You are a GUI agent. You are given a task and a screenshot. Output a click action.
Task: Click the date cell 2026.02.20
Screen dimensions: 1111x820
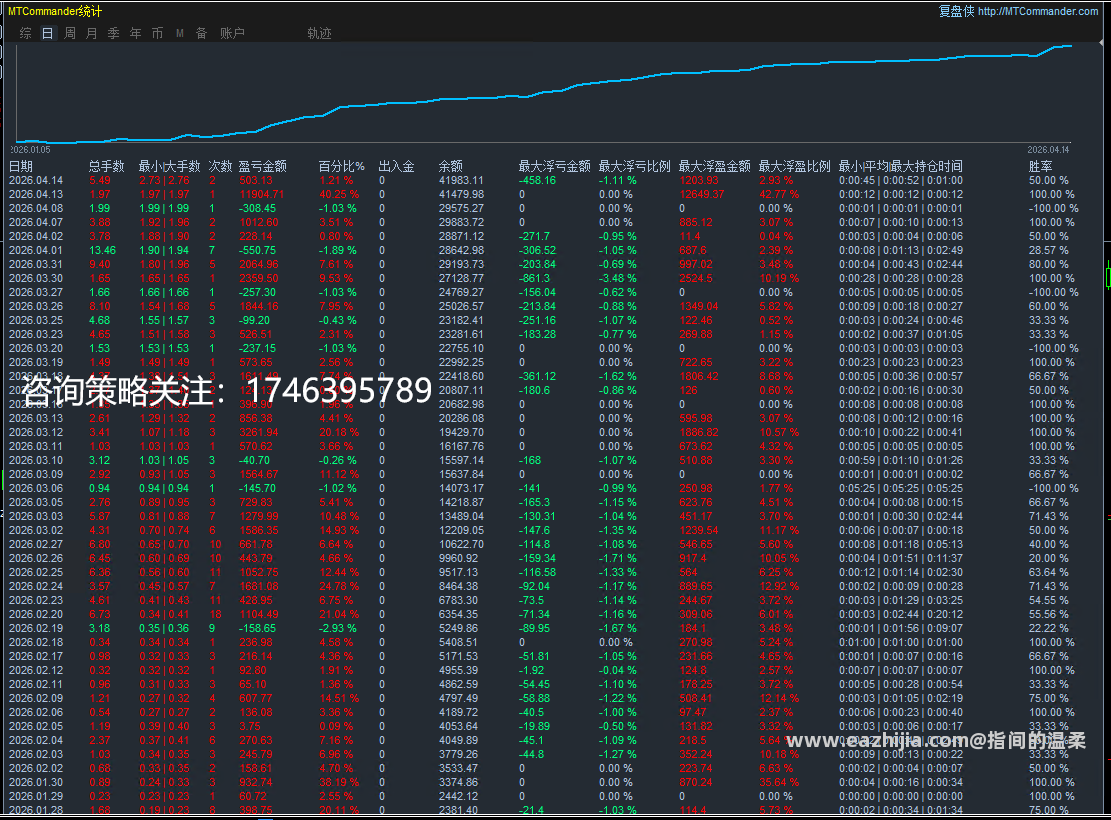tap(36, 614)
